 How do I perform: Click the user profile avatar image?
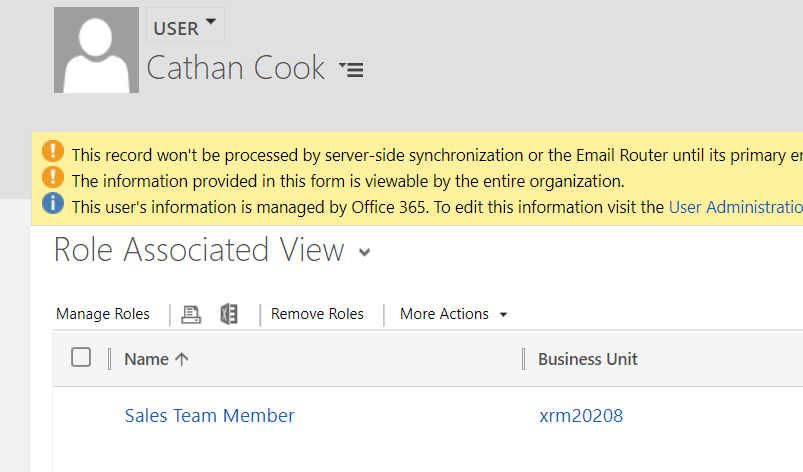[x=97, y=50]
